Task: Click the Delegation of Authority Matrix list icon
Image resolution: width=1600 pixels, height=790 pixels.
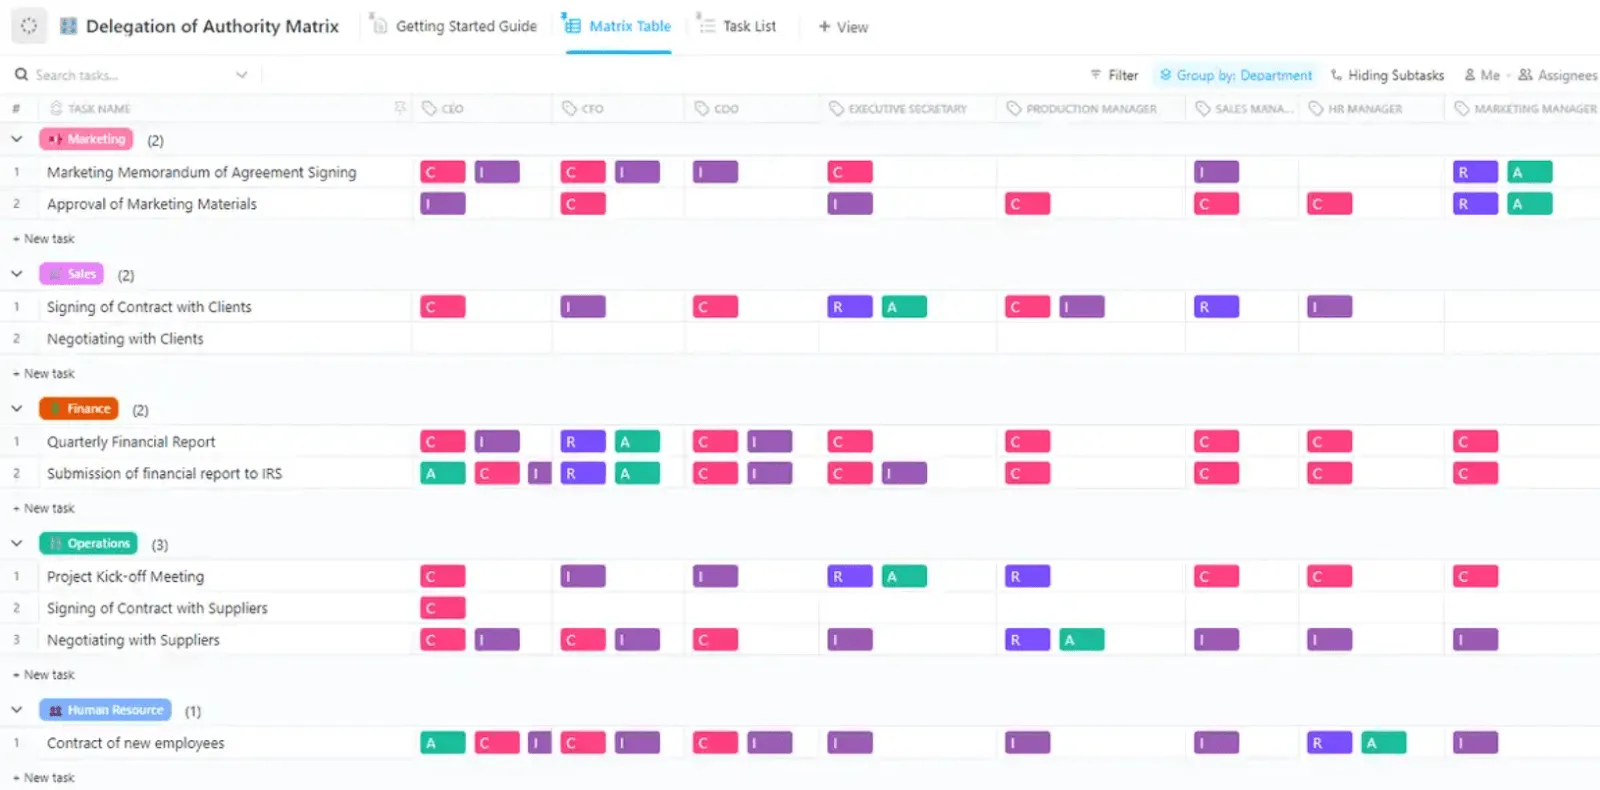Action: pyautogui.click(x=68, y=26)
